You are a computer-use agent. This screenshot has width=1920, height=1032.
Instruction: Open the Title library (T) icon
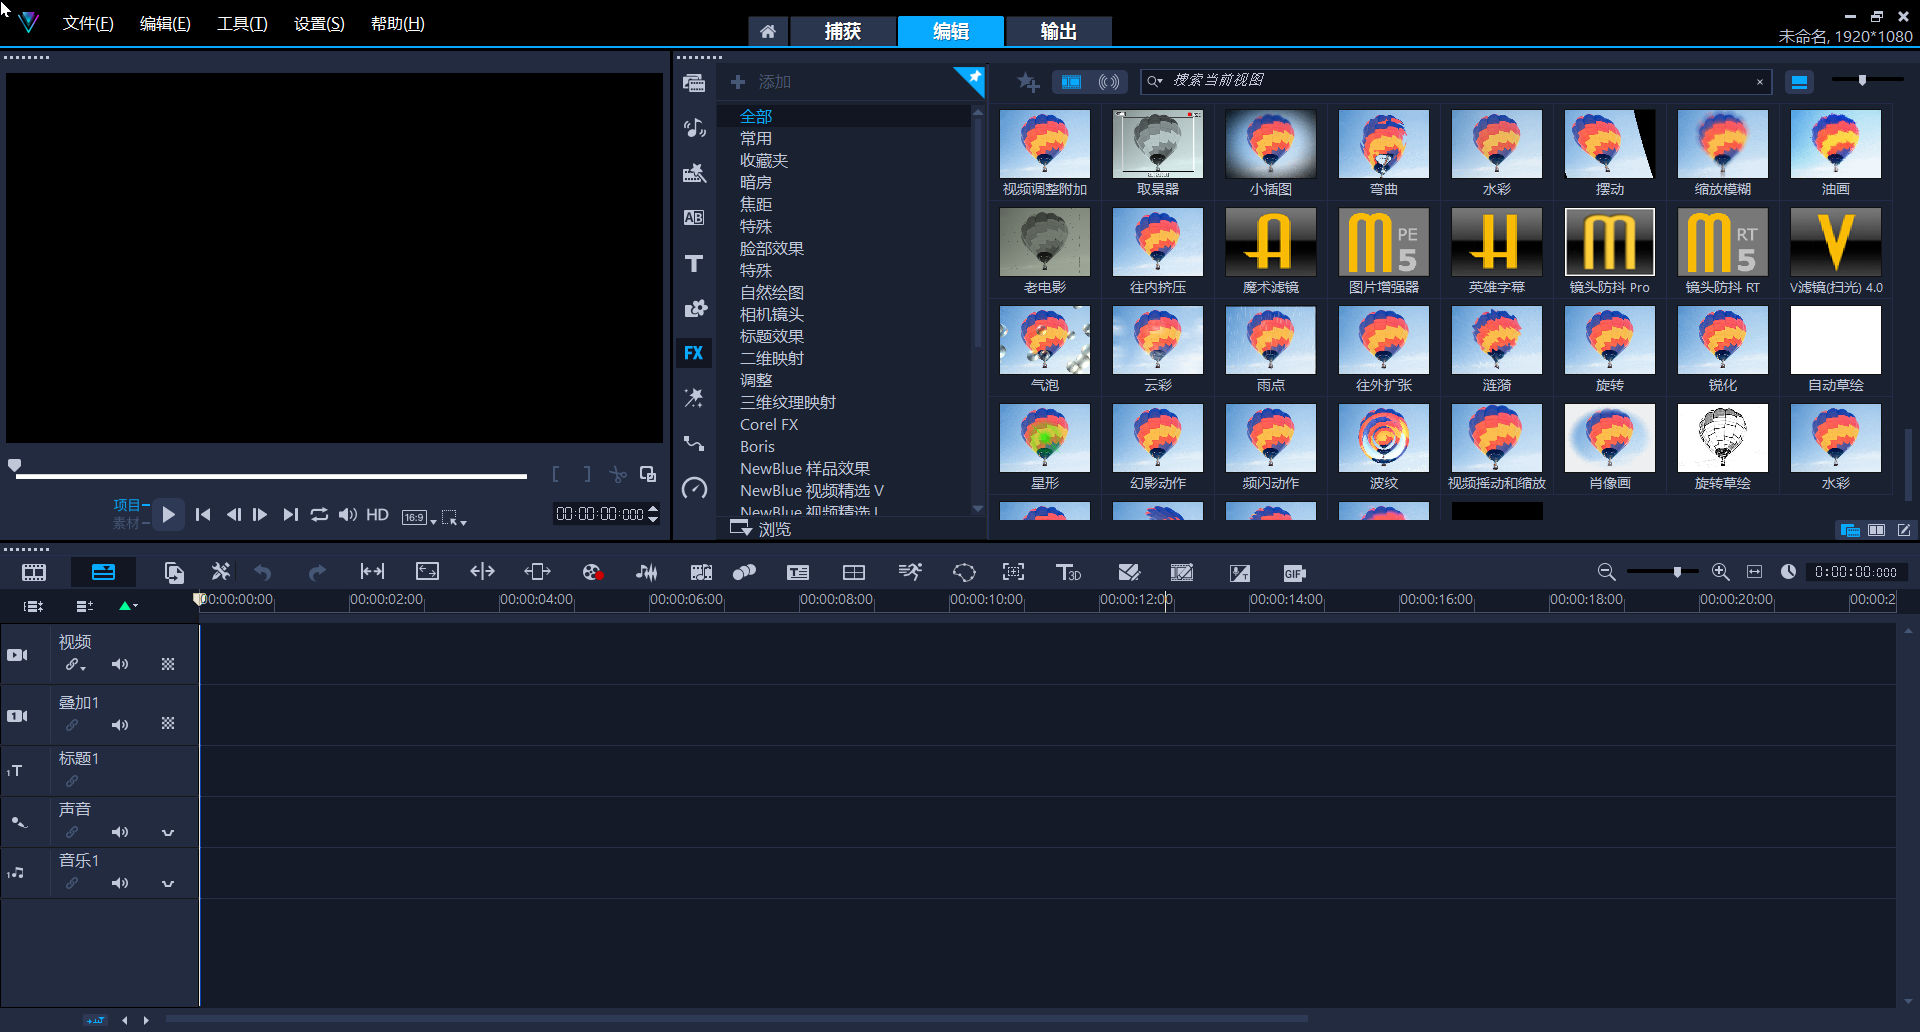[694, 263]
